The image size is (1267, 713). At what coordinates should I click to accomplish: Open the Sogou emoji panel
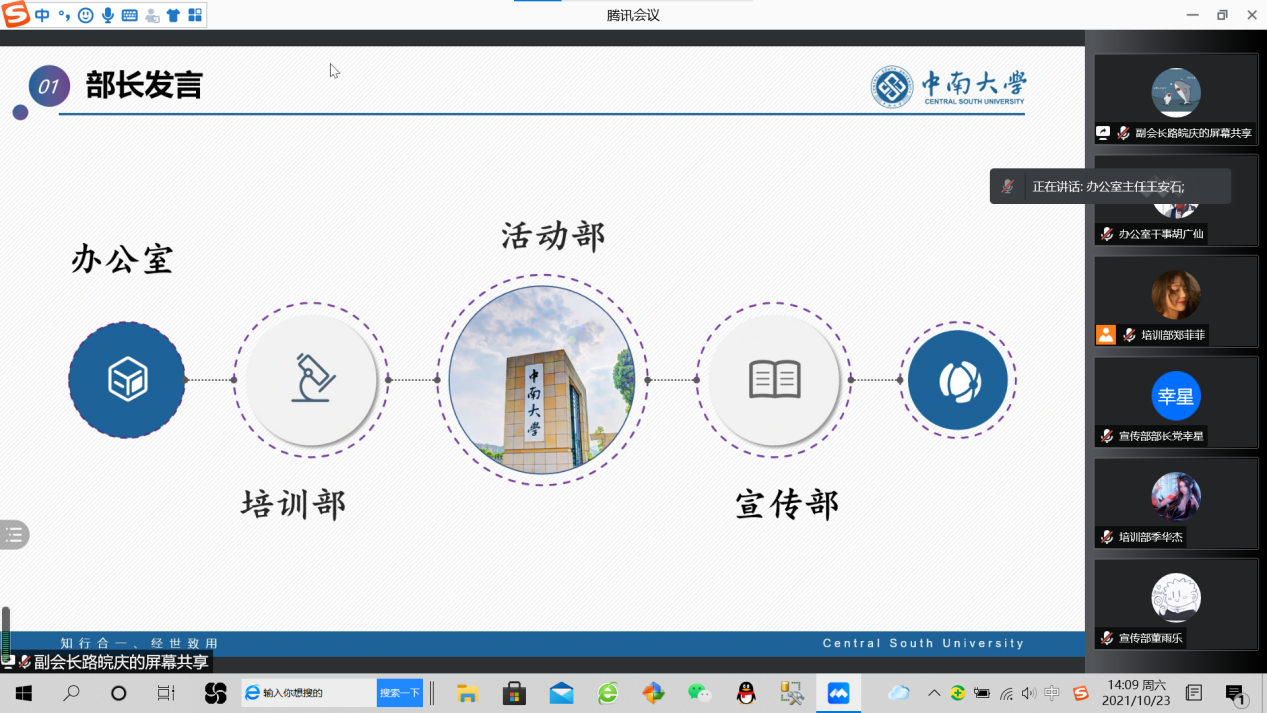click(86, 15)
